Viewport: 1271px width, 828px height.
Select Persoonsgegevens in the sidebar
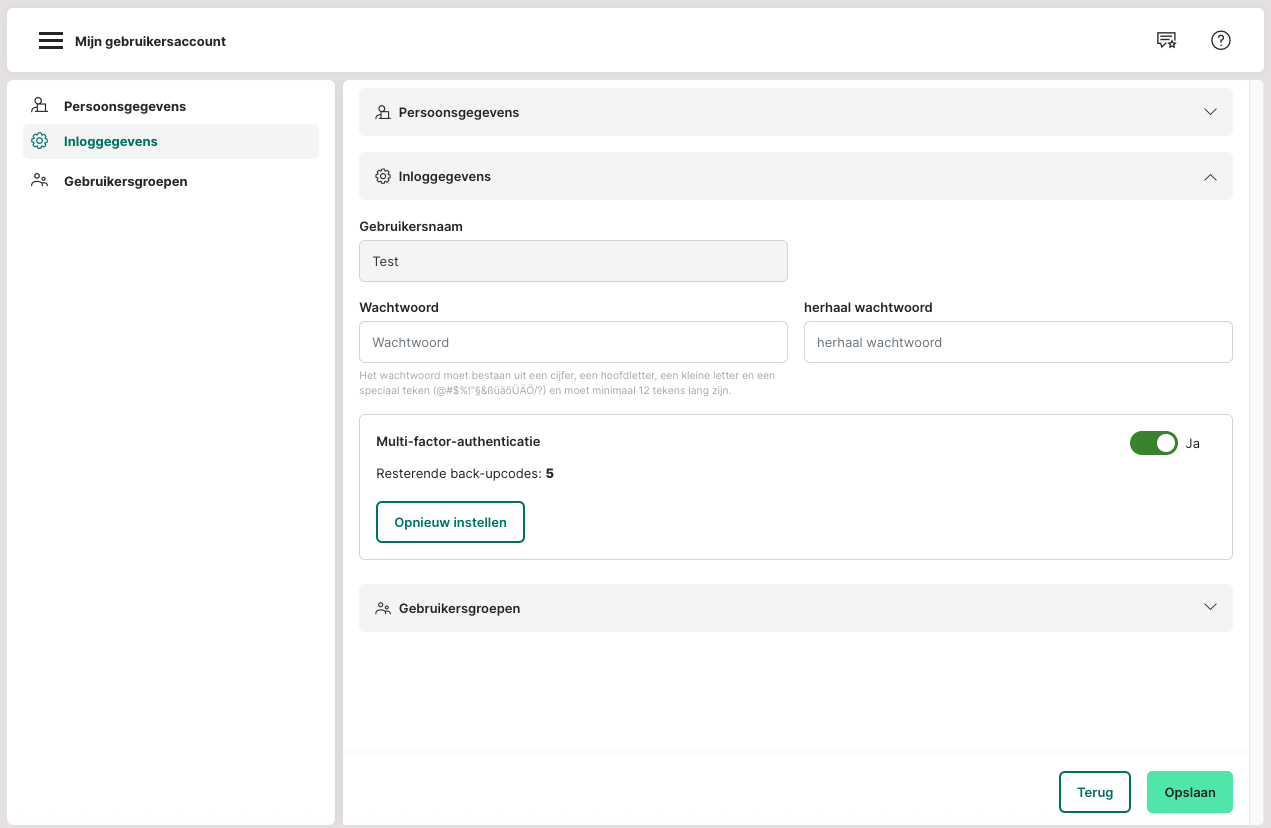pyautogui.click(x=125, y=106)
